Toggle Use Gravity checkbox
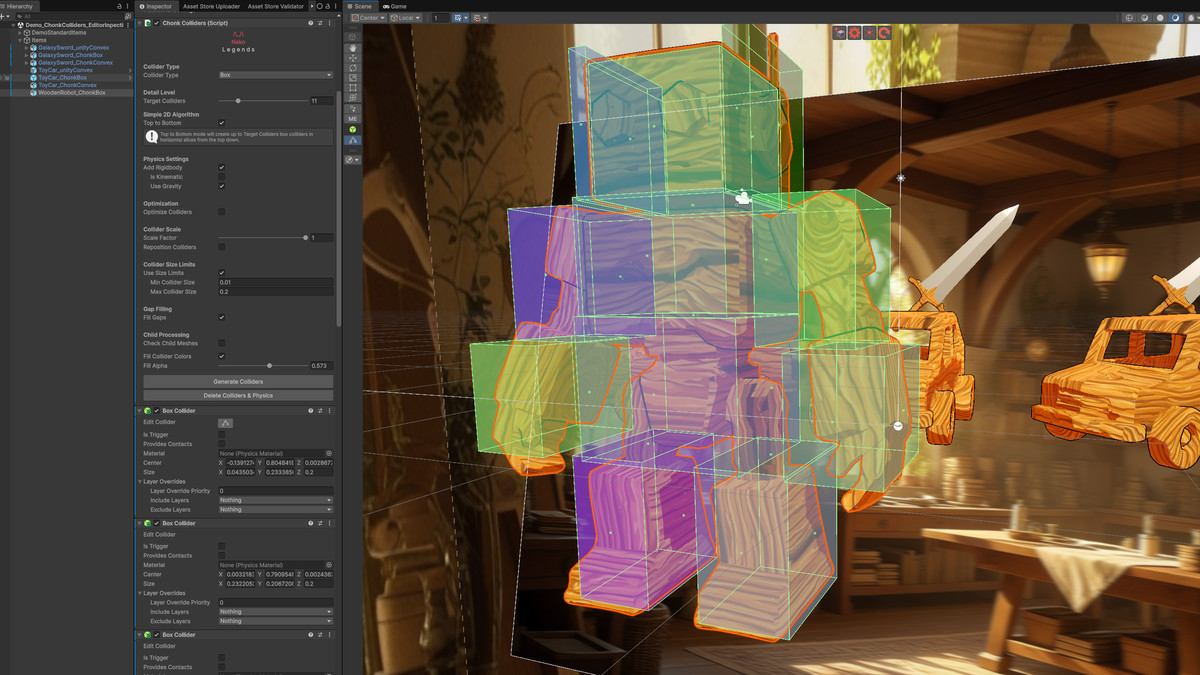The image size is (1200, 675). tap(221, 186)
